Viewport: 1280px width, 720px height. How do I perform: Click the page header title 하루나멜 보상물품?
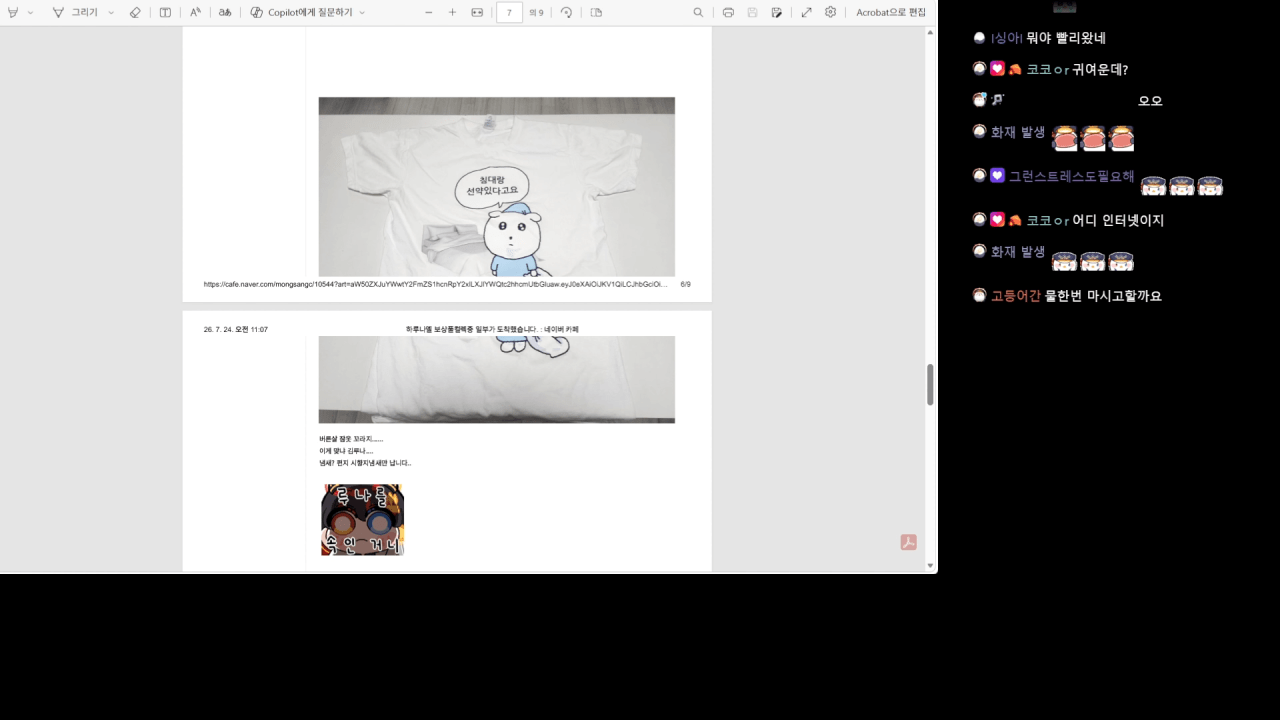coord(492,329)
